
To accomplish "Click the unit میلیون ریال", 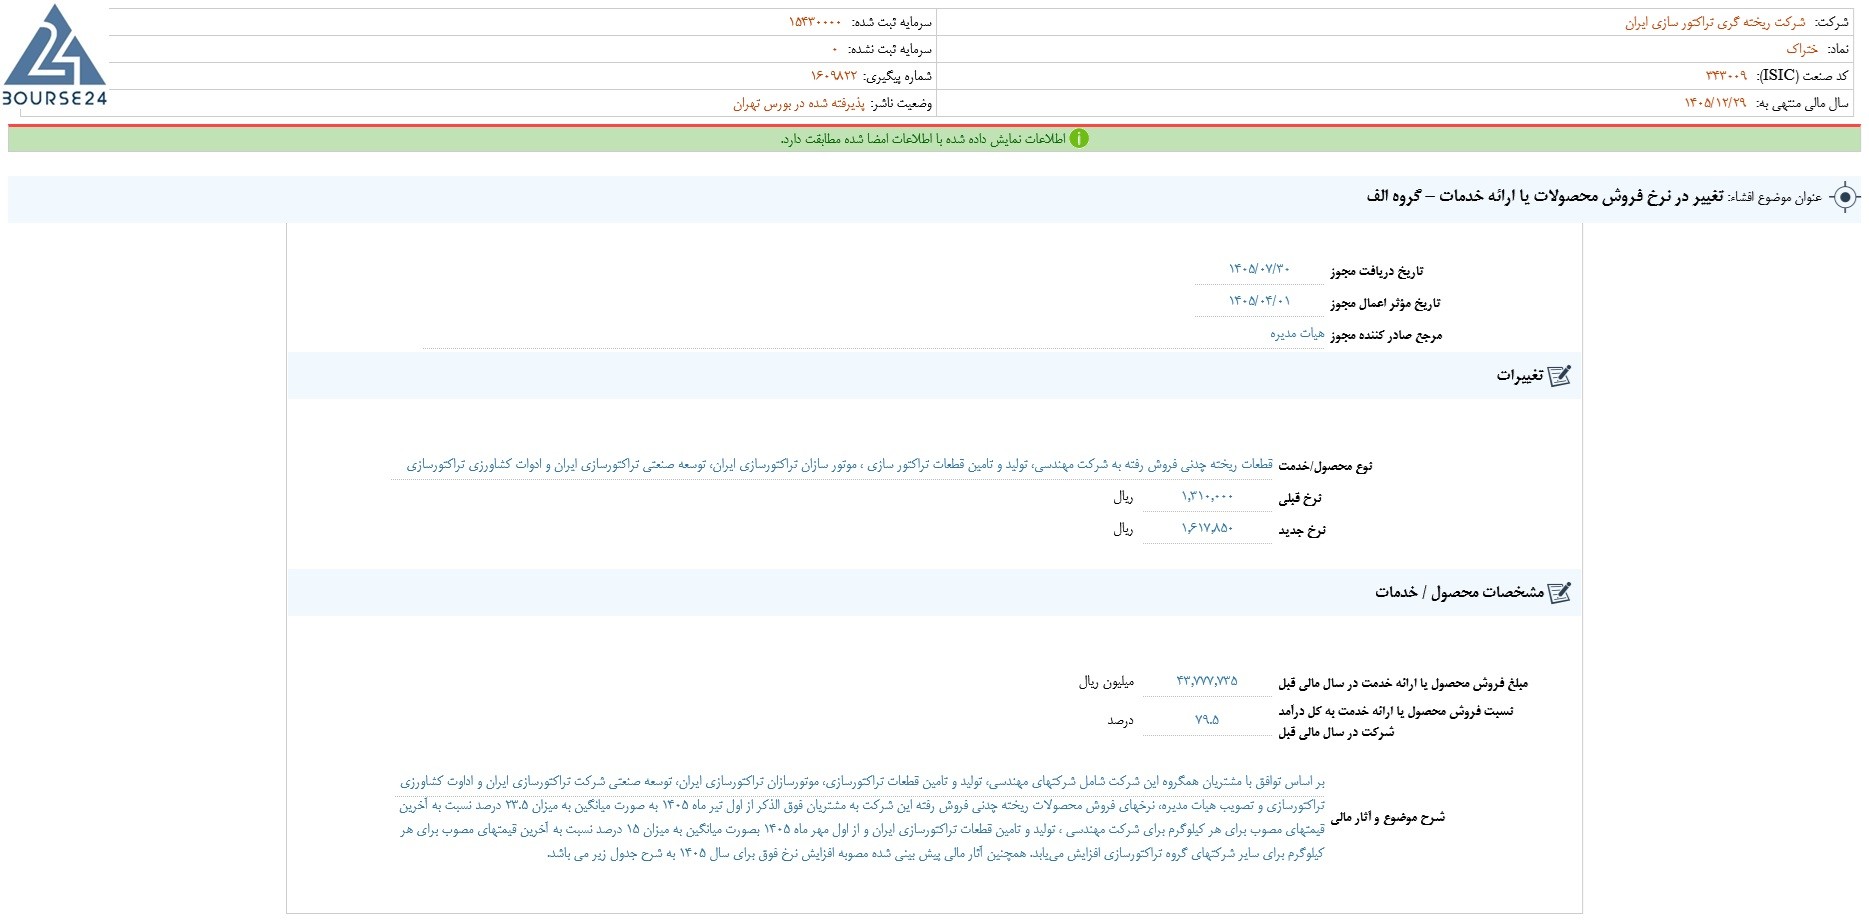I will (x=1106, y=682).
